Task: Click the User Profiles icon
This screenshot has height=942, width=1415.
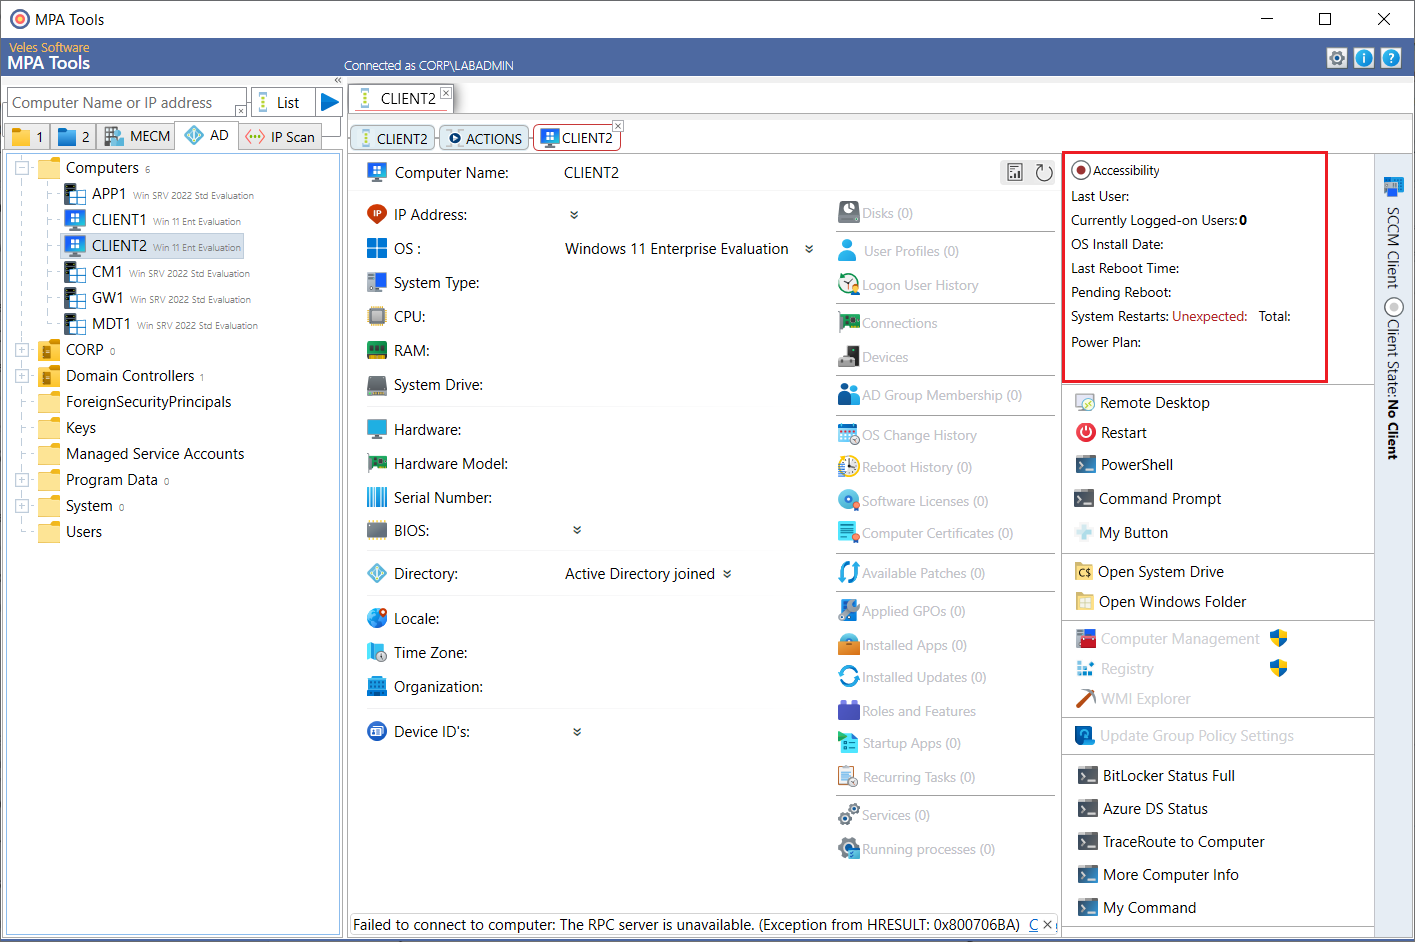Action: [x=848, y=250]
